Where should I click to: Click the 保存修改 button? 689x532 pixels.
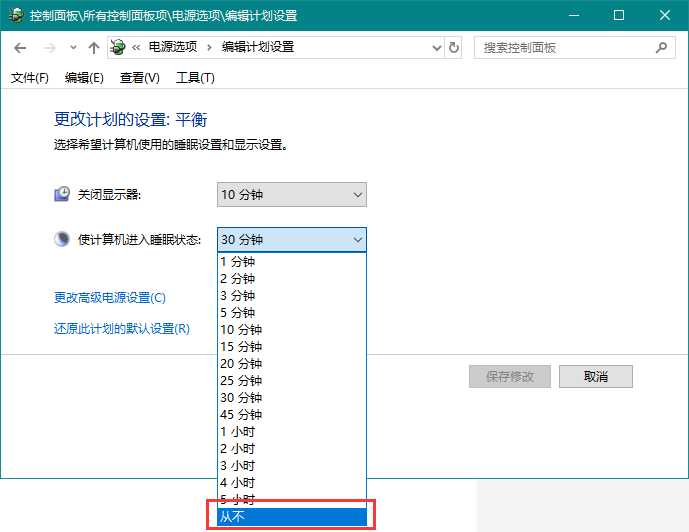[x=510, y=376]
